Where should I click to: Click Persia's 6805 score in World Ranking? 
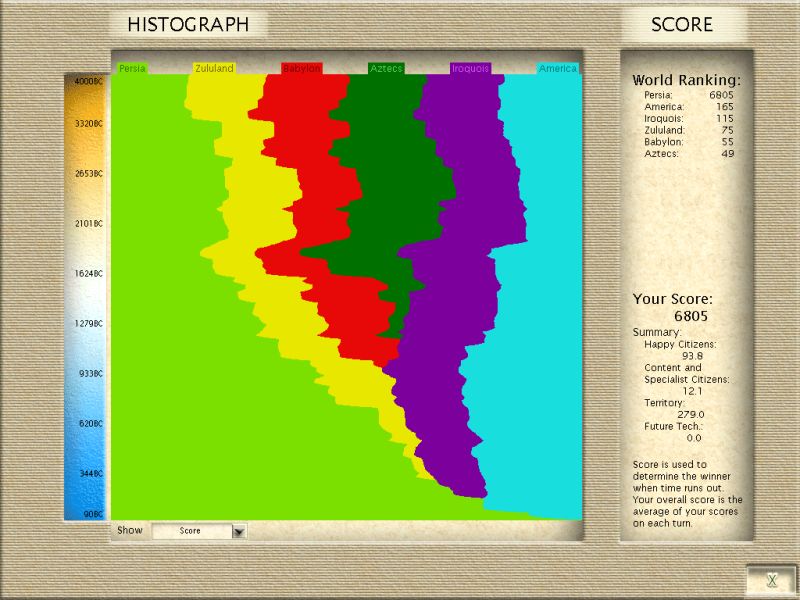click(721, 95)
